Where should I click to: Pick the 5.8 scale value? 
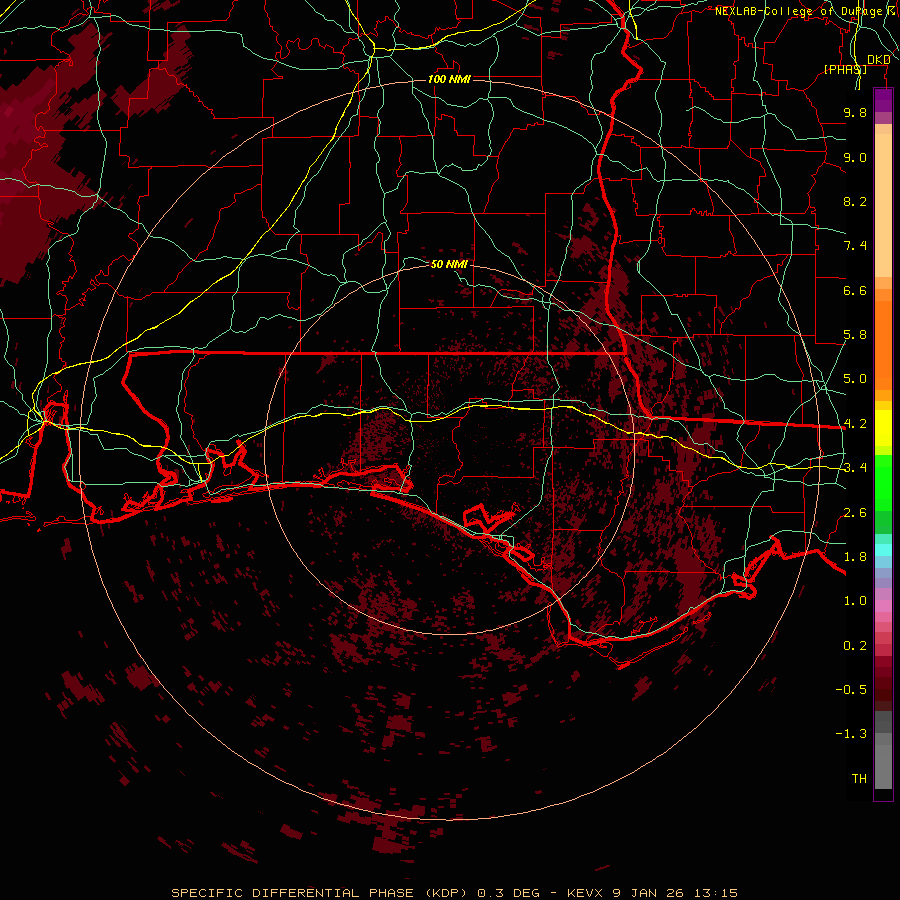pyautogui.click(x=855, y=335)
